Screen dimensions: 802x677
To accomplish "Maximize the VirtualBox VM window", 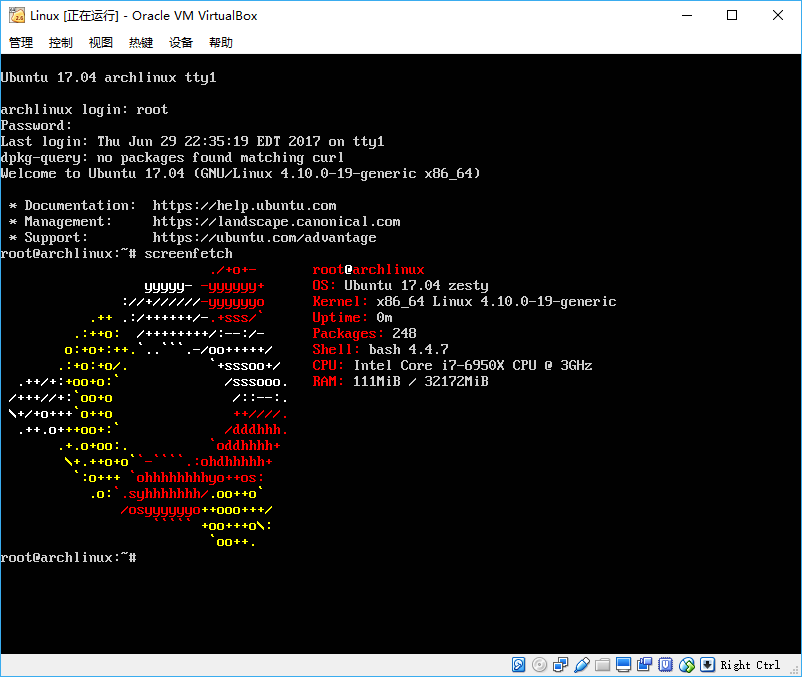I will (732, 15).
